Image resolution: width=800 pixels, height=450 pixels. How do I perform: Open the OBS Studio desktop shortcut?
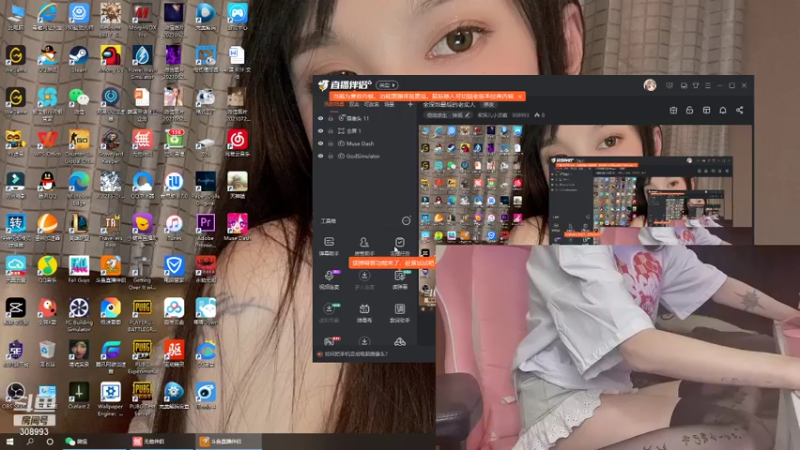15,395
